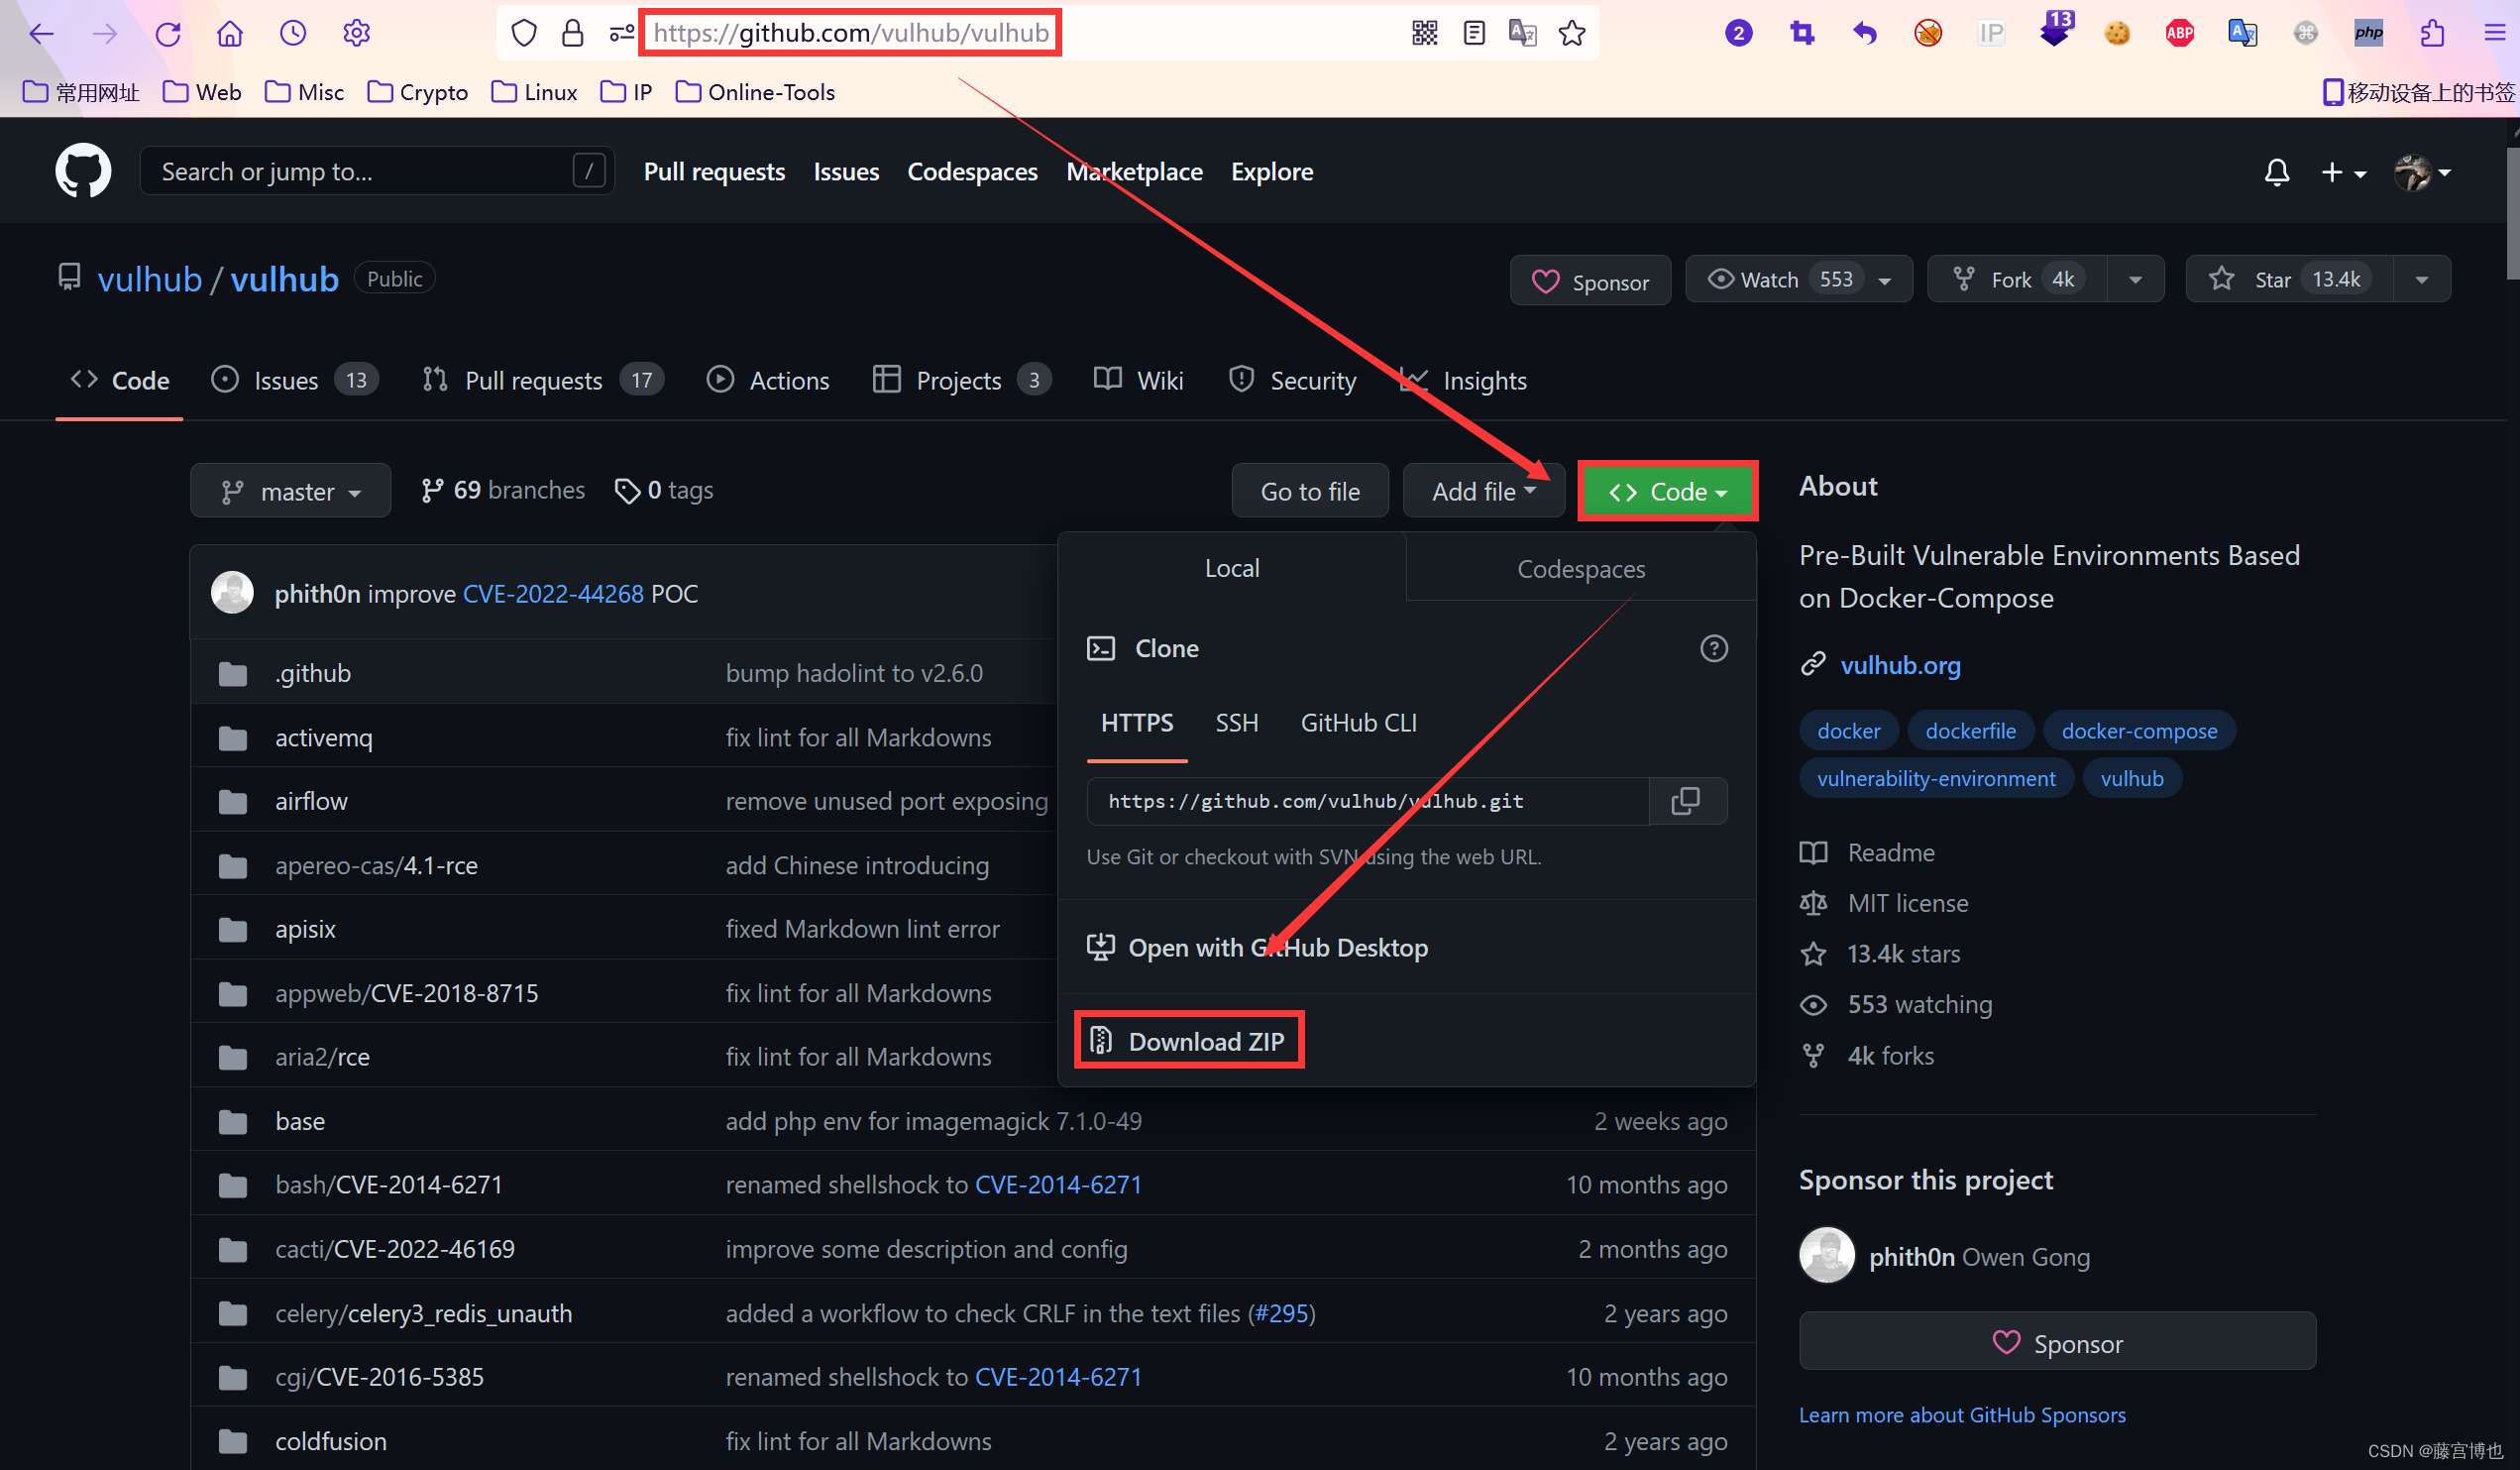The image size is (2520, 1470).
Task: Switch to the Codespaces tab
Action: [x=1580, y=568]
